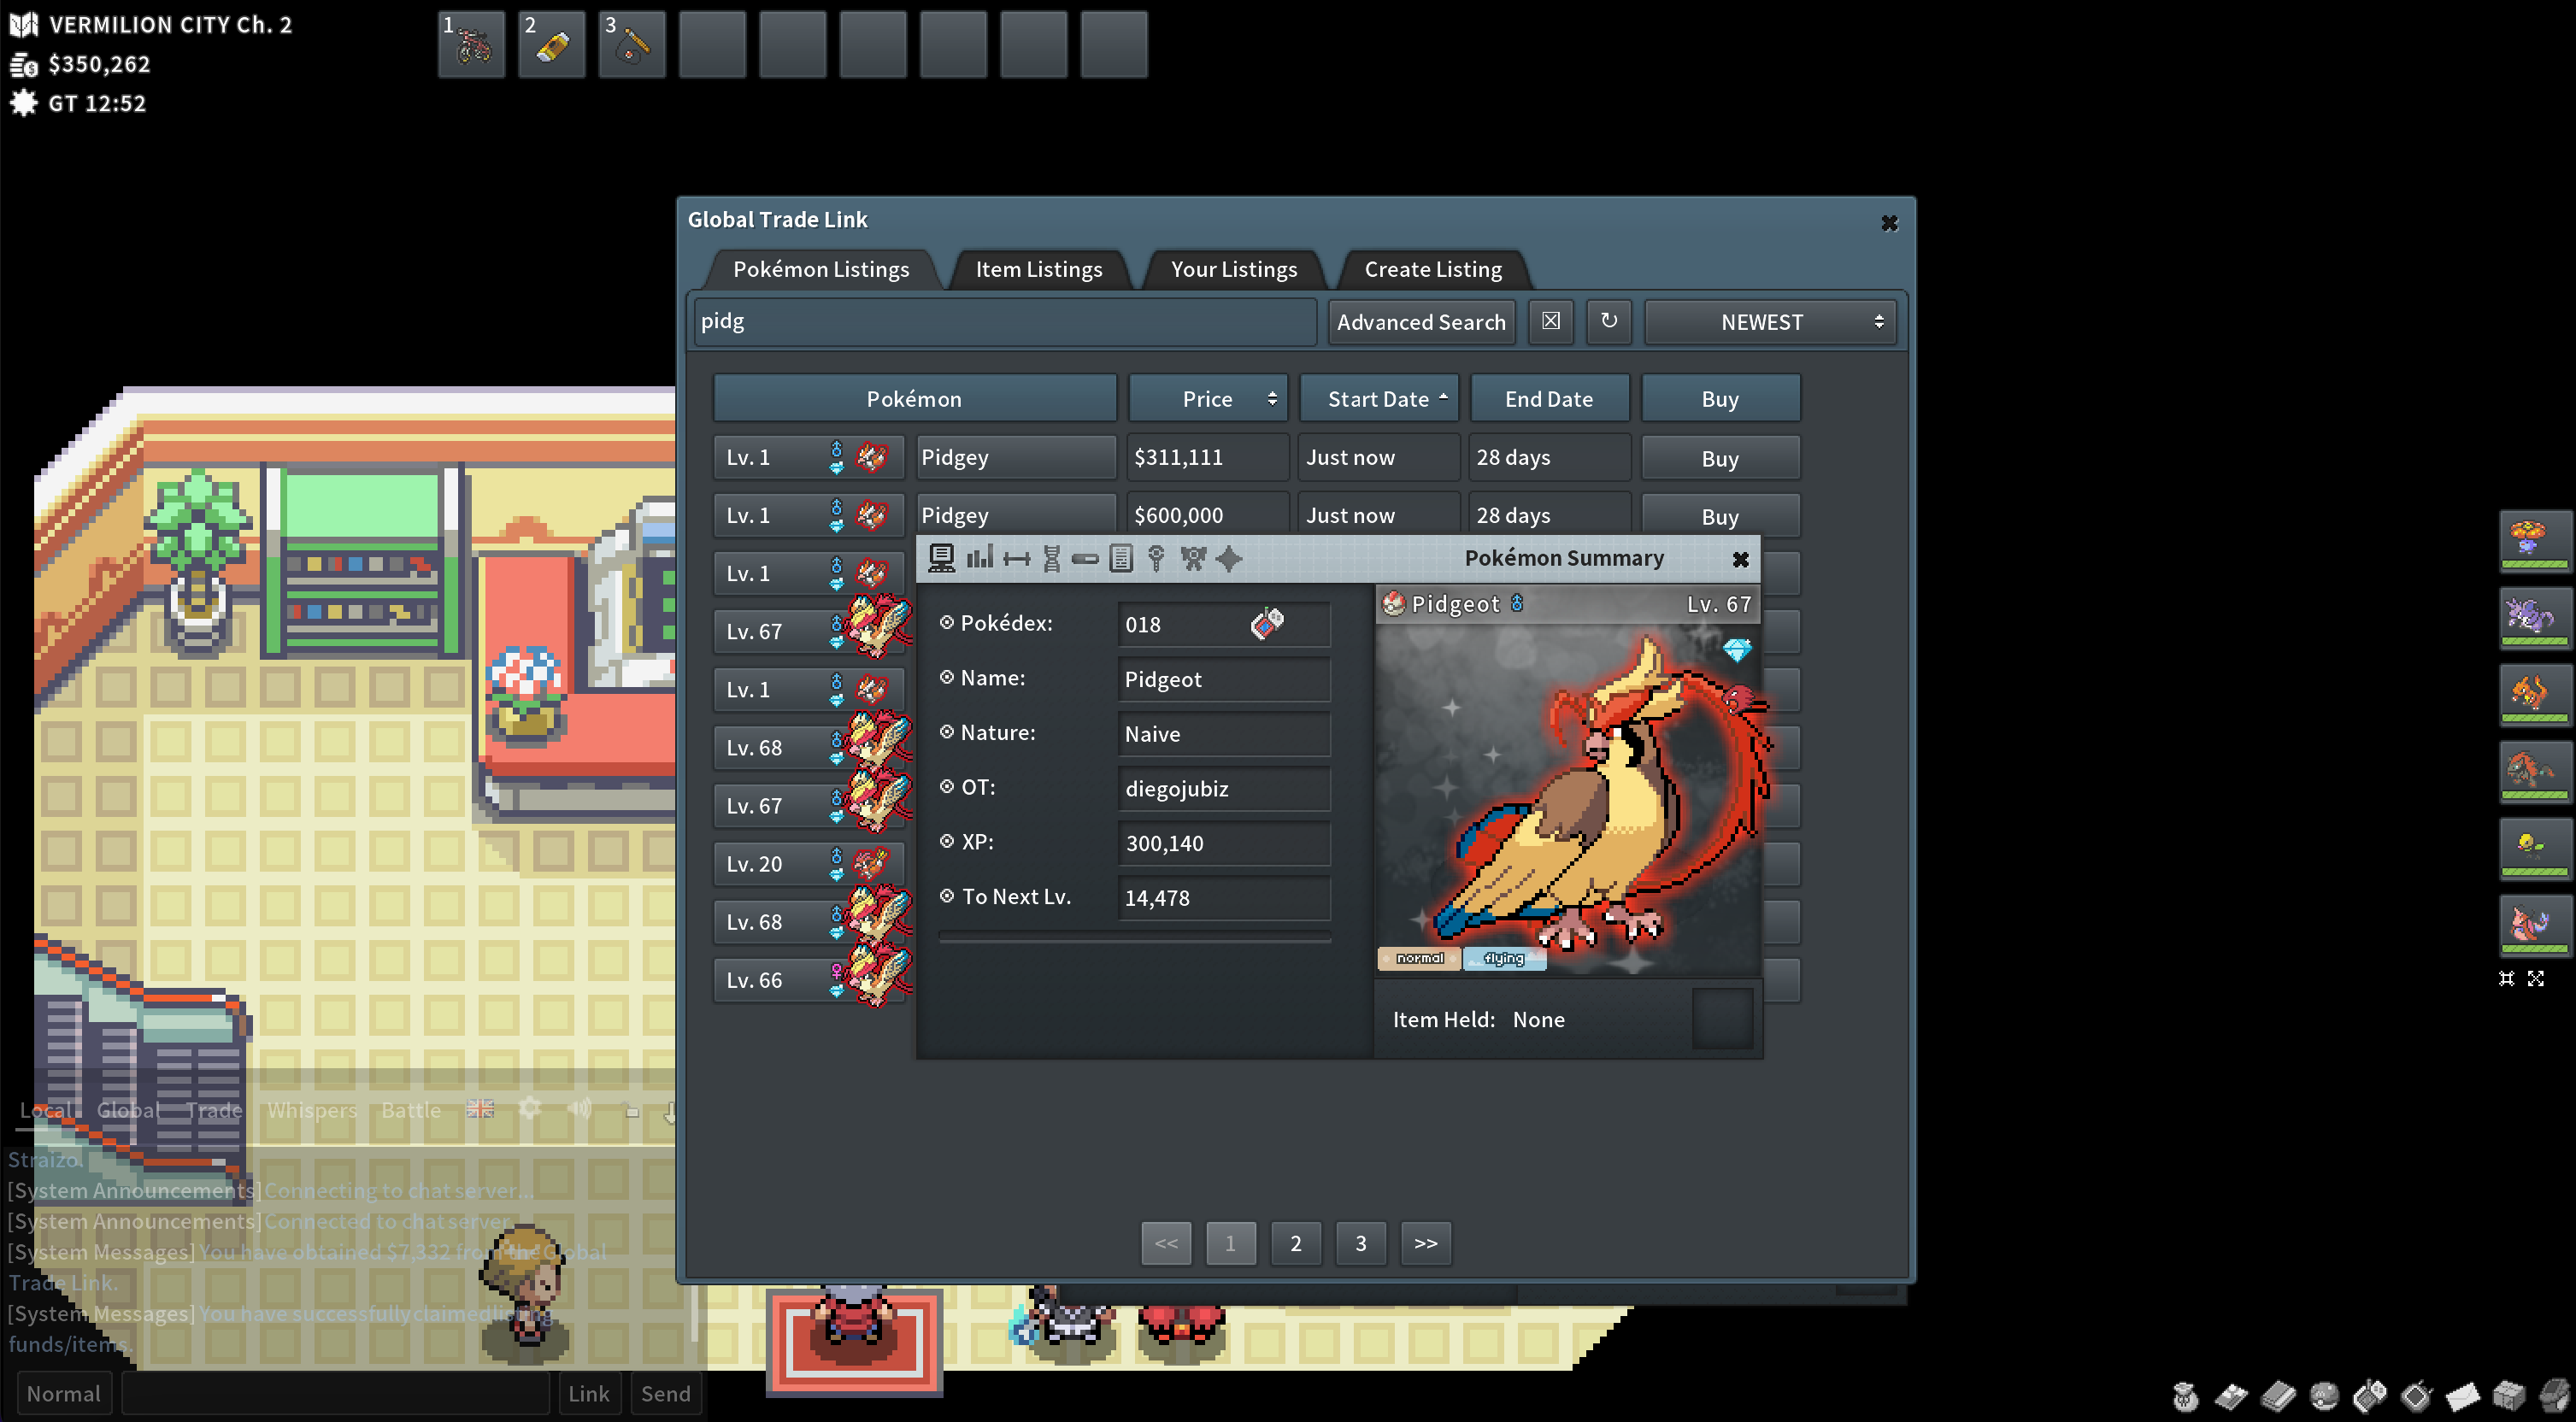Navigate to page 2 of listings
The width and height of the screenshot is (2576, 1422).
pyautogui.click(x=1296, y=1242)
